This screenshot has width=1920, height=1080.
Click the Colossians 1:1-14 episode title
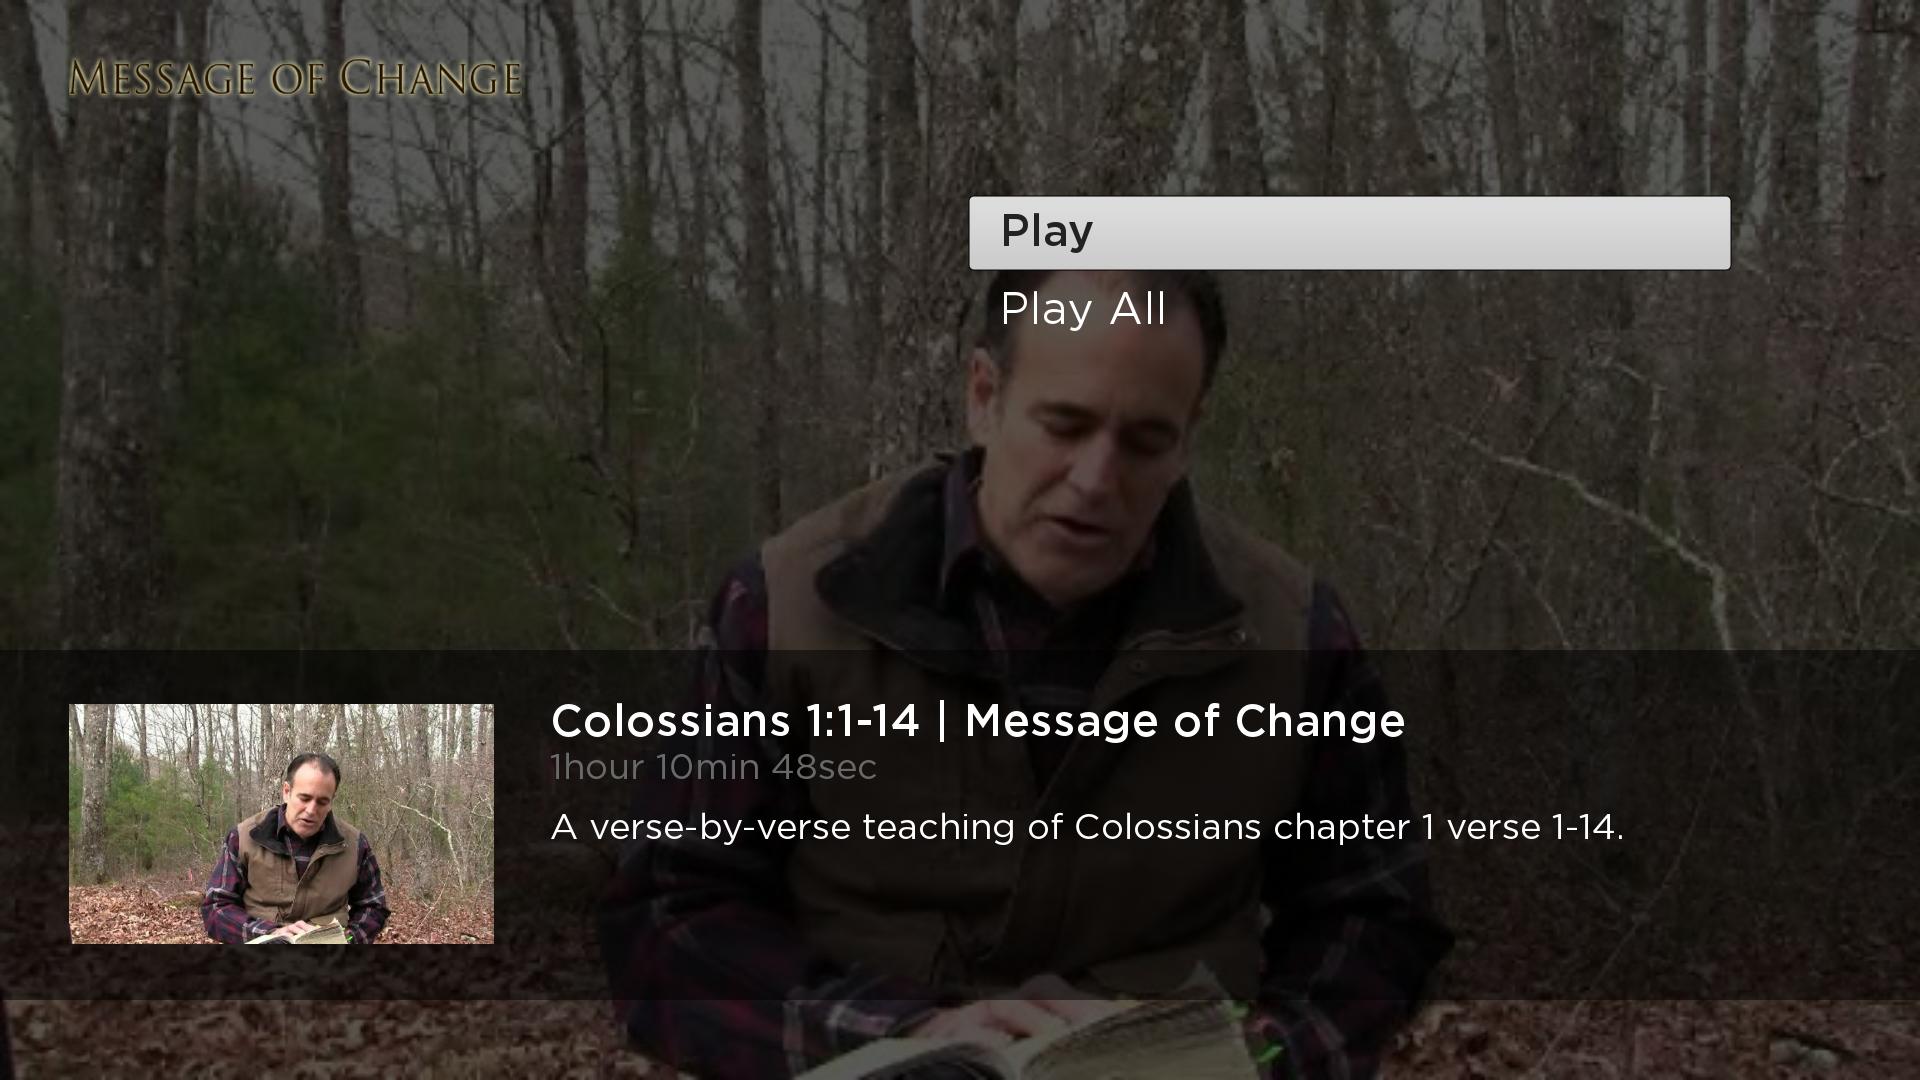(x=977, y=721)
